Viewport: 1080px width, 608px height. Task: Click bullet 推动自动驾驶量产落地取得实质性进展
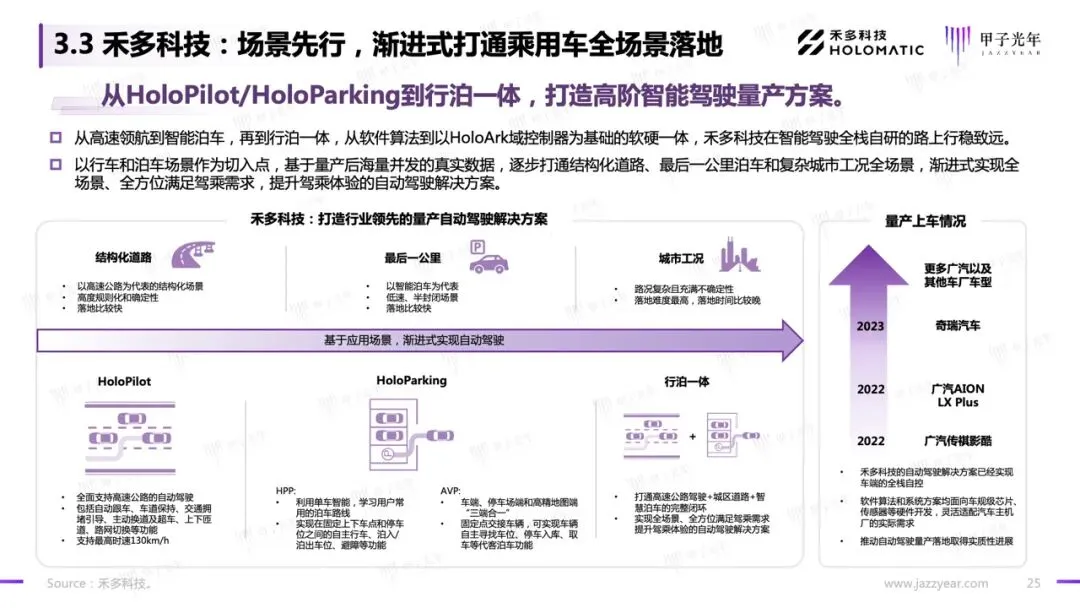[936, 541]
